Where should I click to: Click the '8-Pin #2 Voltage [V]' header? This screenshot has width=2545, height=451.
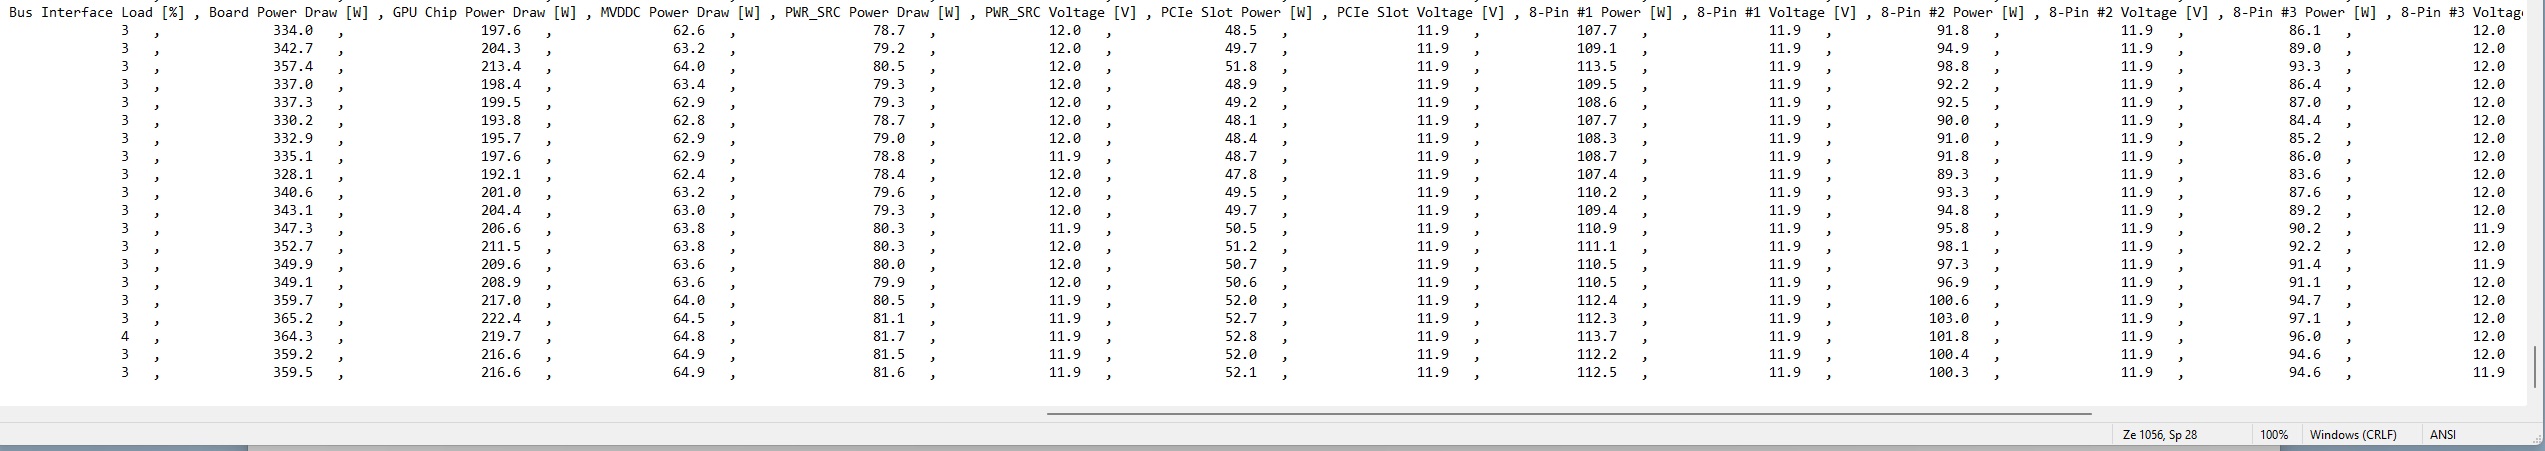click(2129, 13)
